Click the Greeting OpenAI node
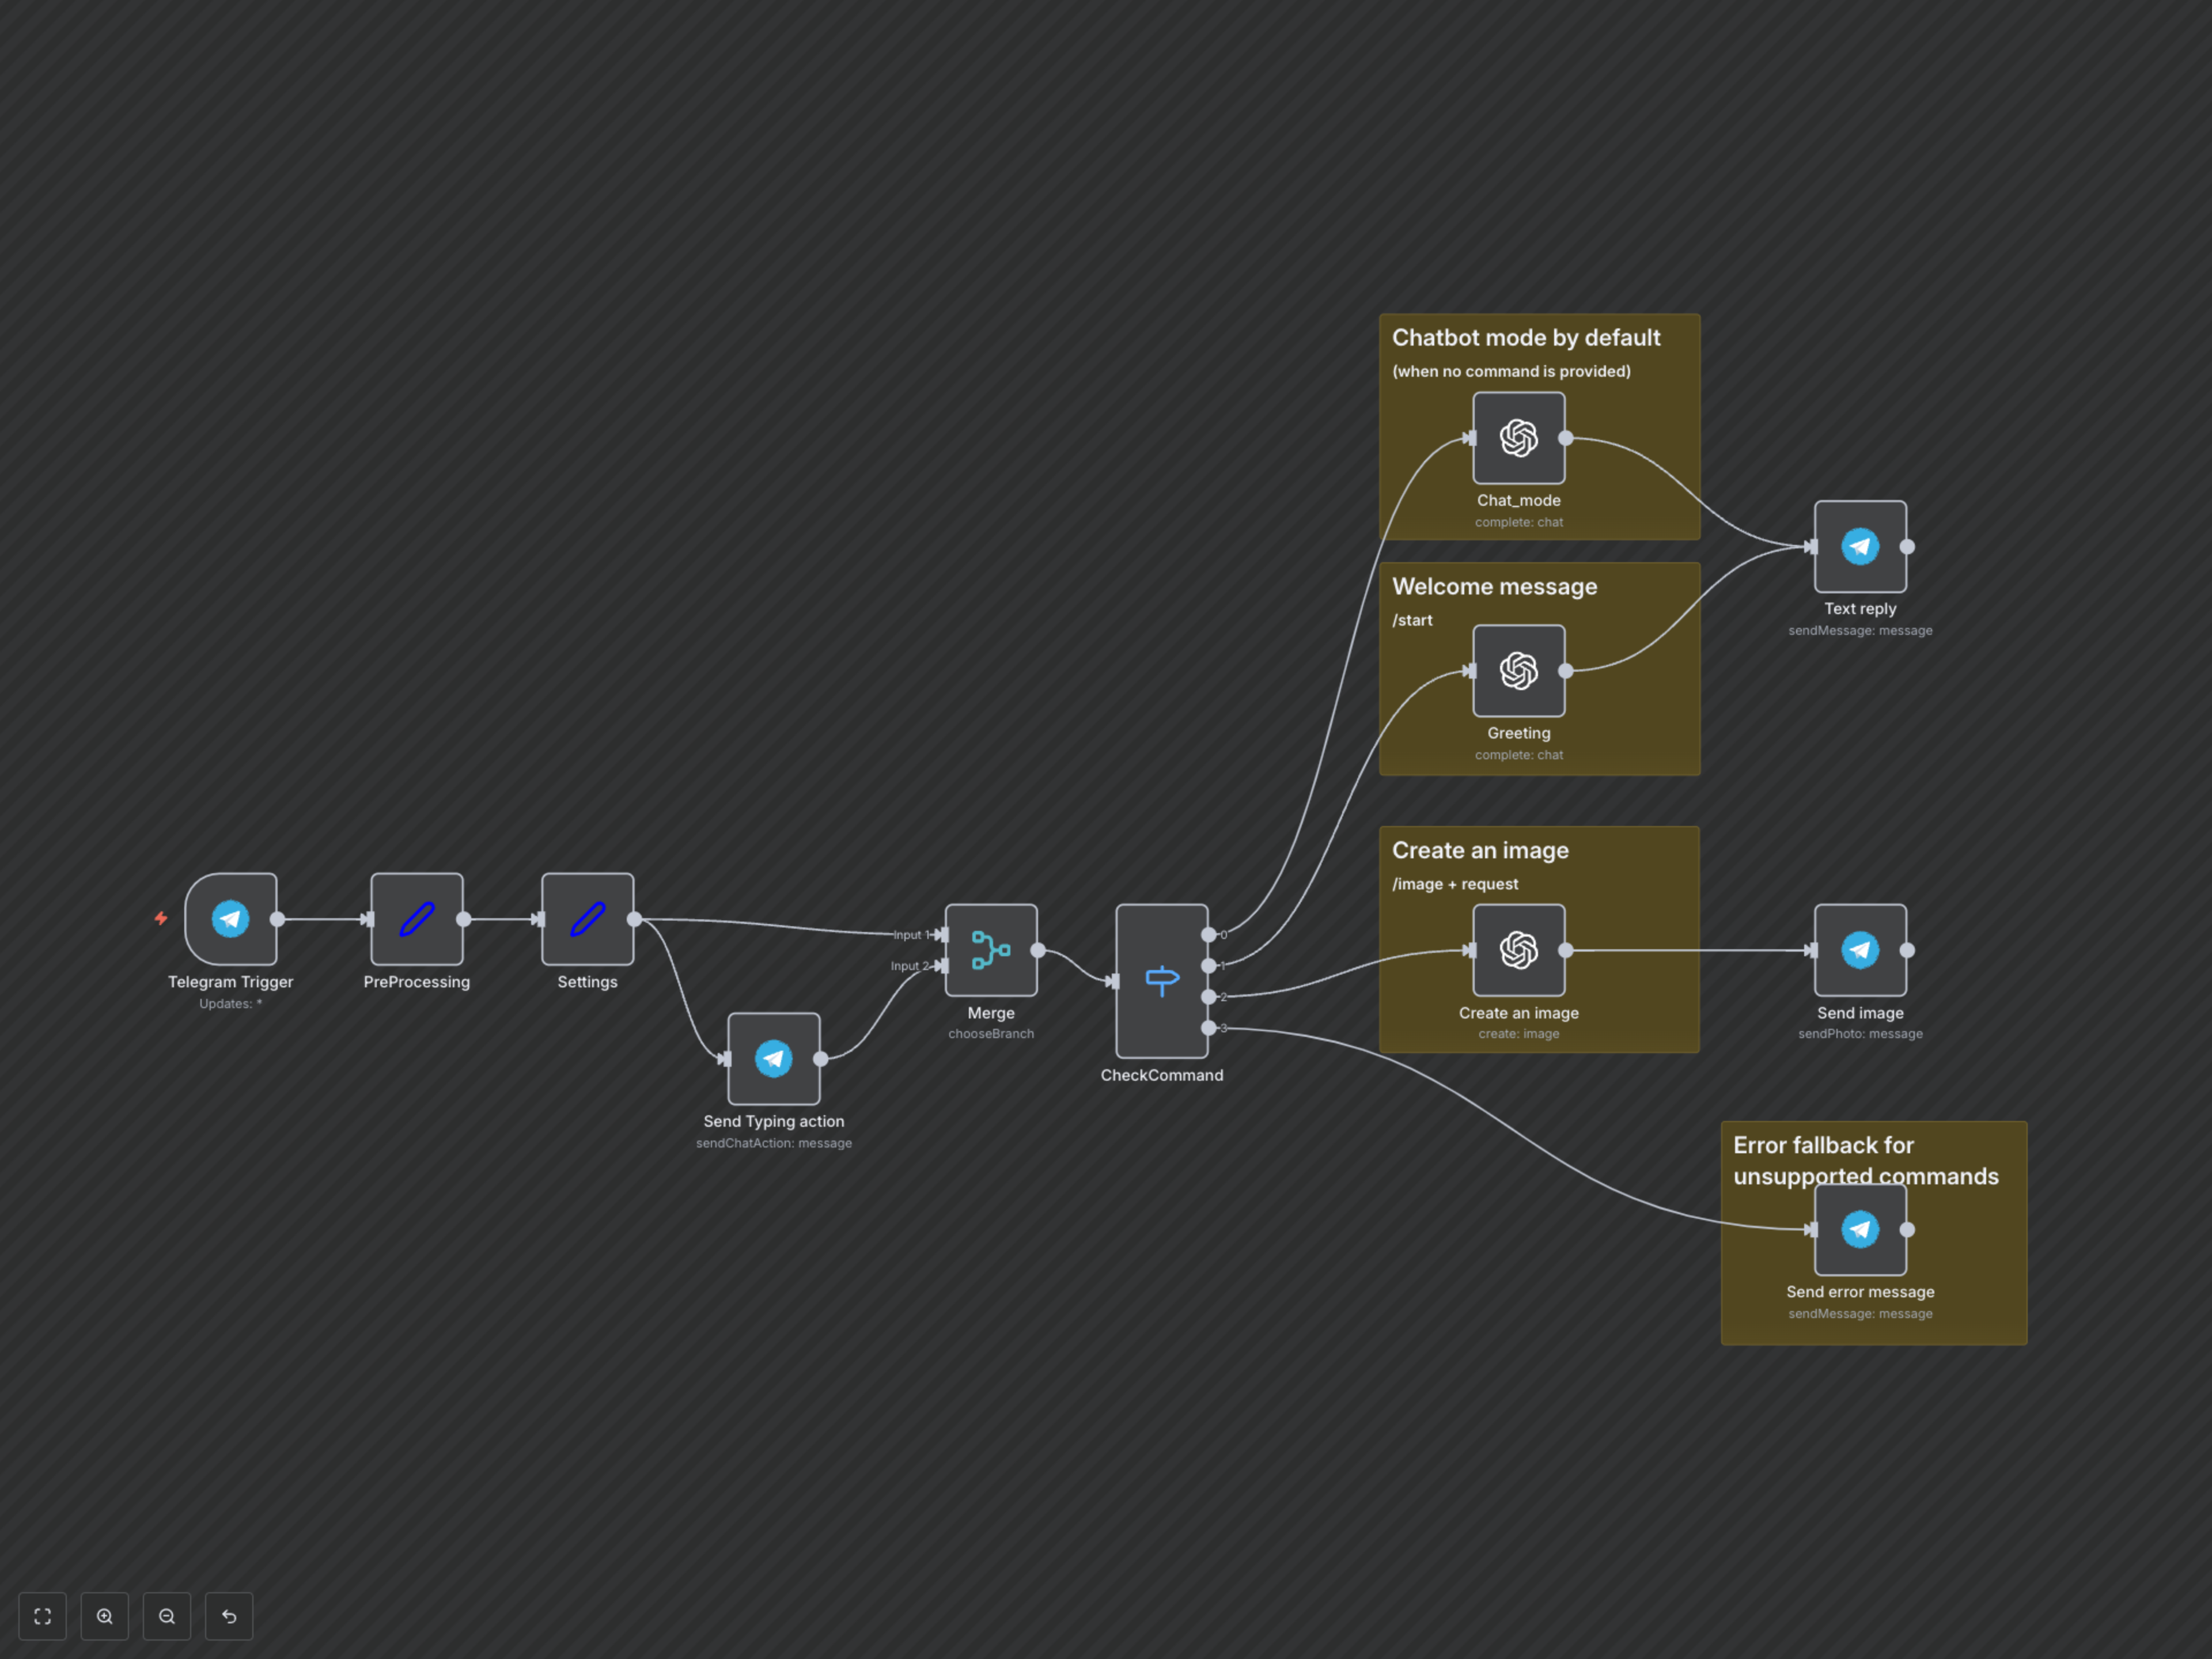The width and height of the screenshot is (2212, 1659). 1518,670
